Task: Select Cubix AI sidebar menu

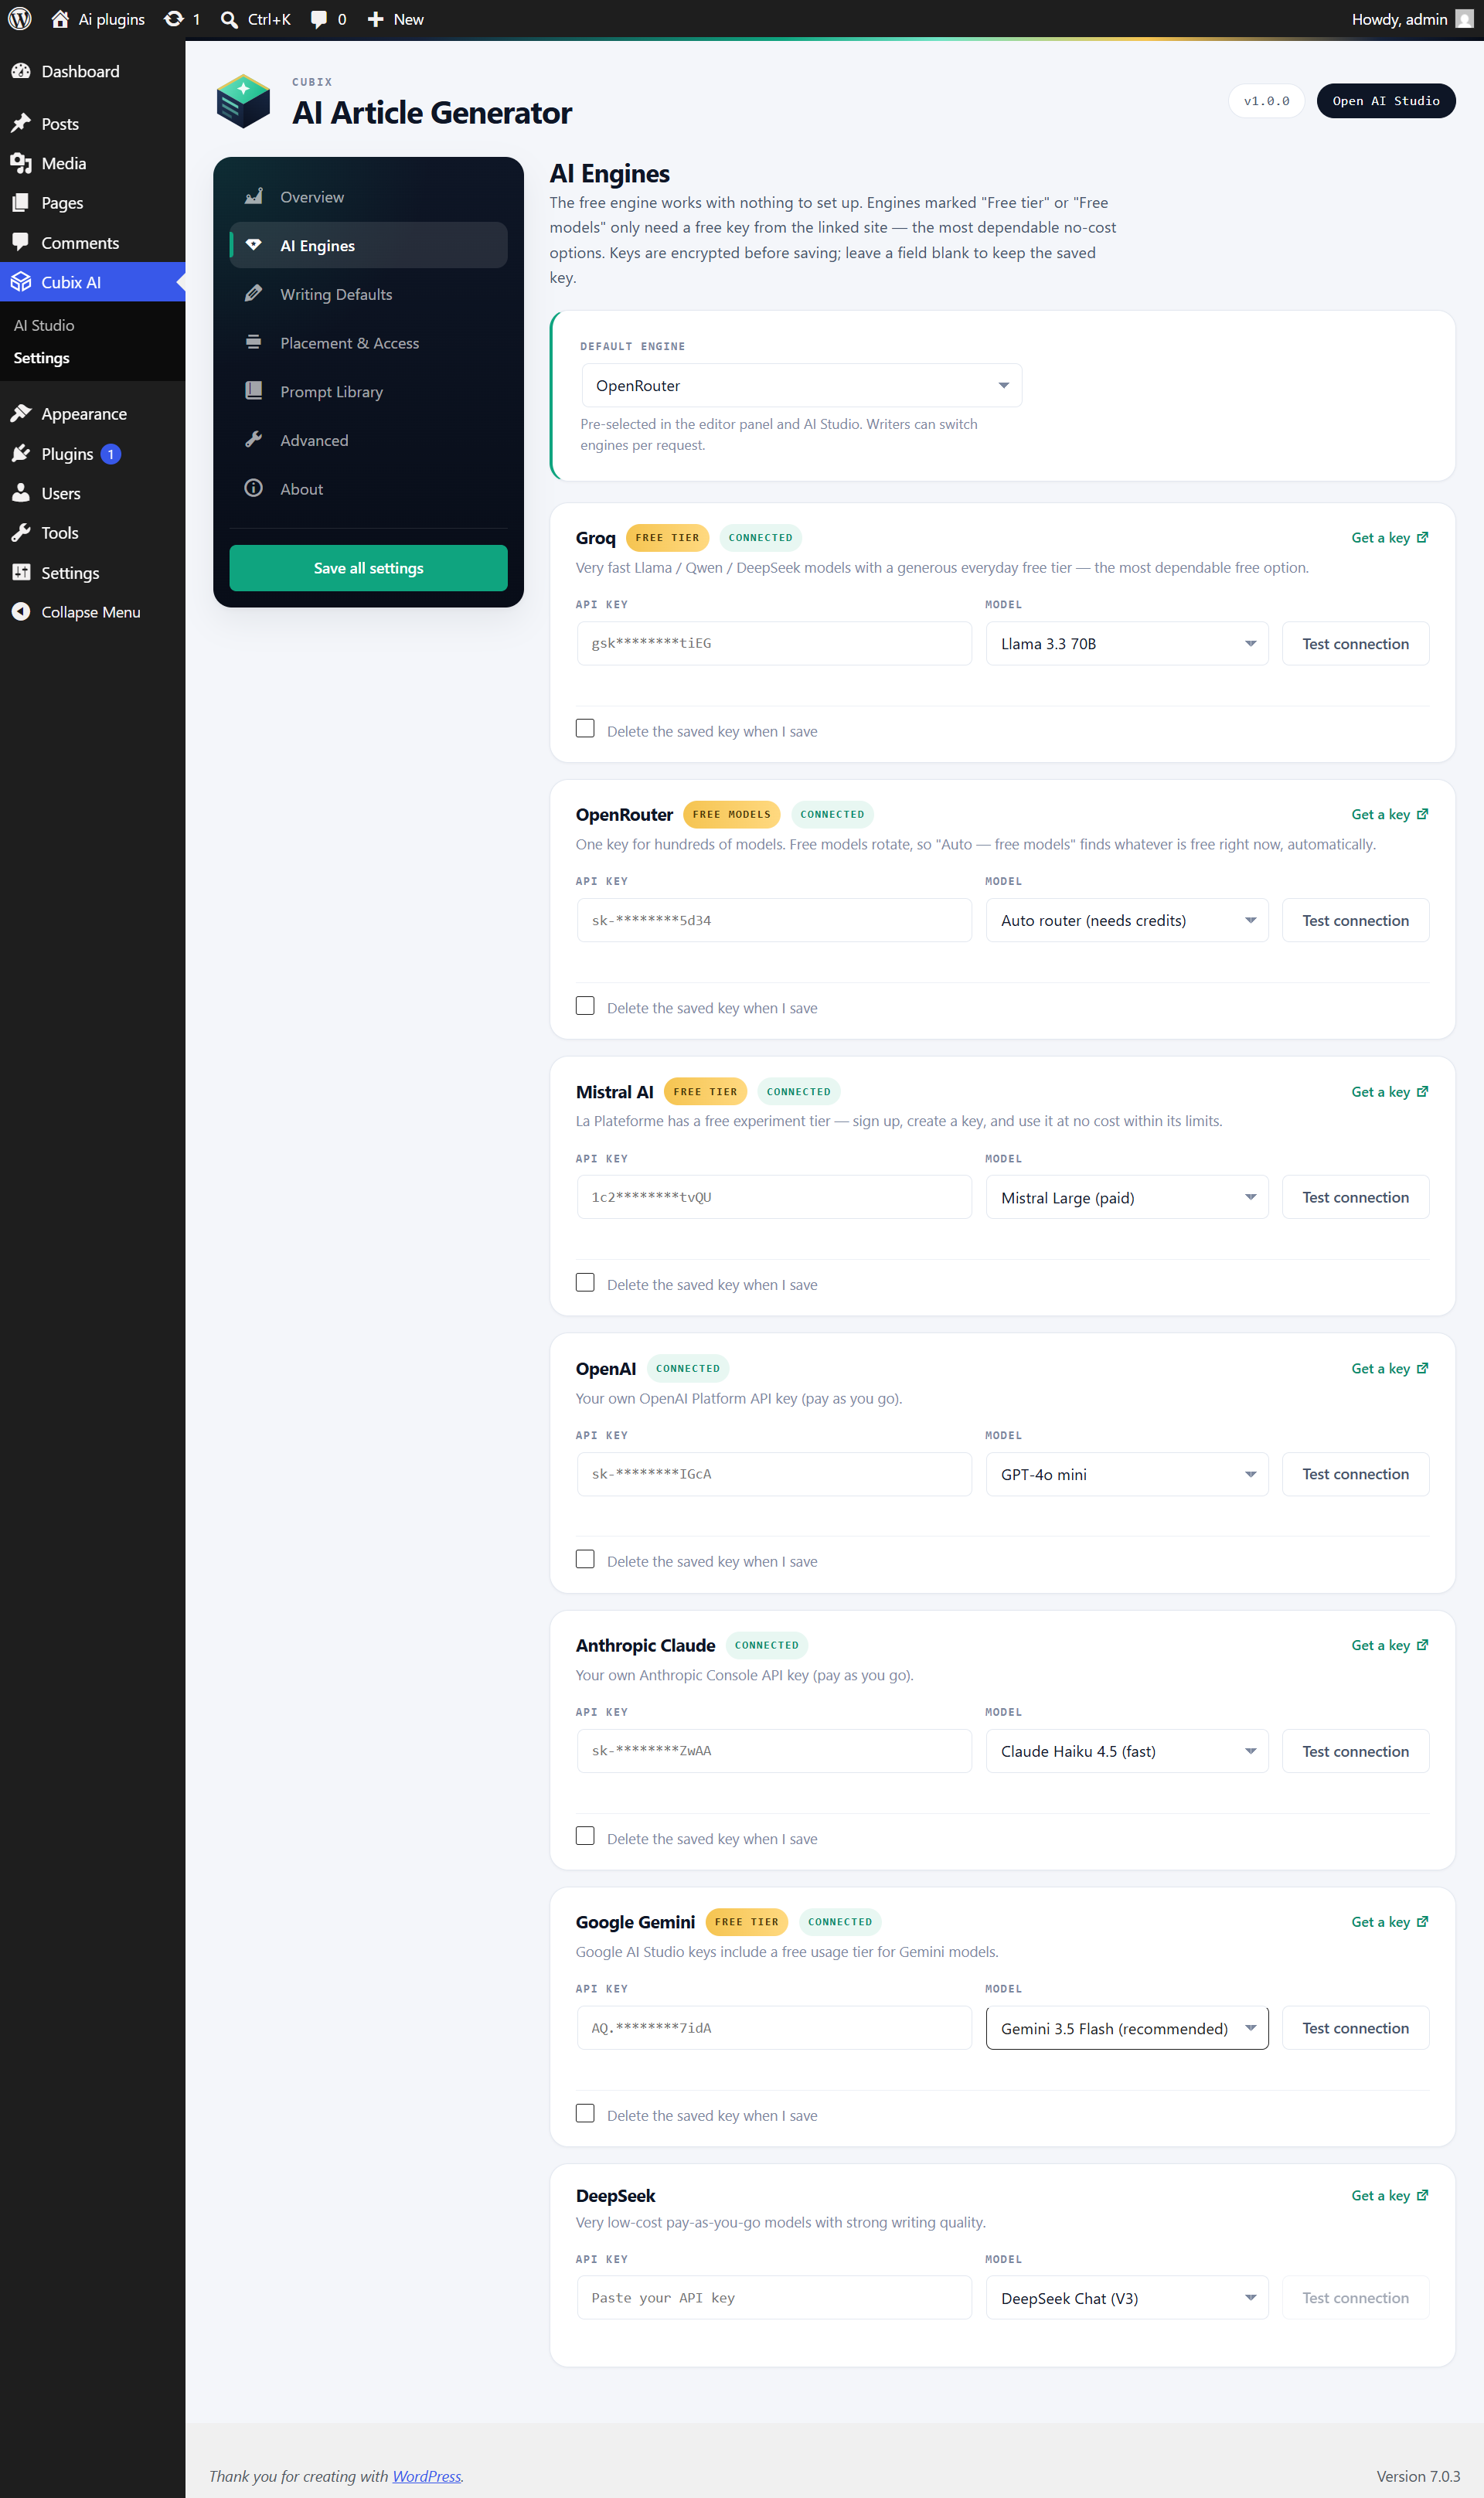Action: [92, 282]
